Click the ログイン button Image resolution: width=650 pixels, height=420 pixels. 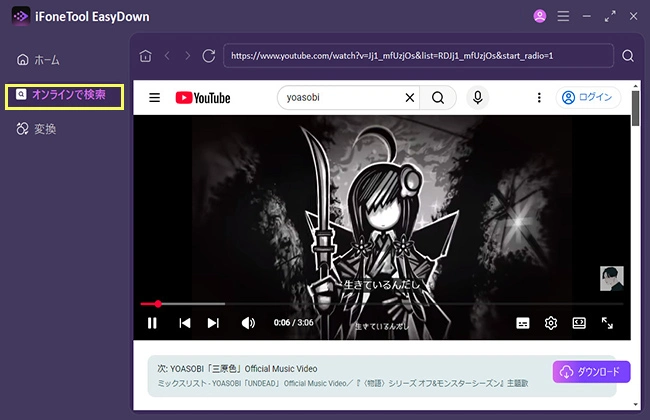coord(588,97)
